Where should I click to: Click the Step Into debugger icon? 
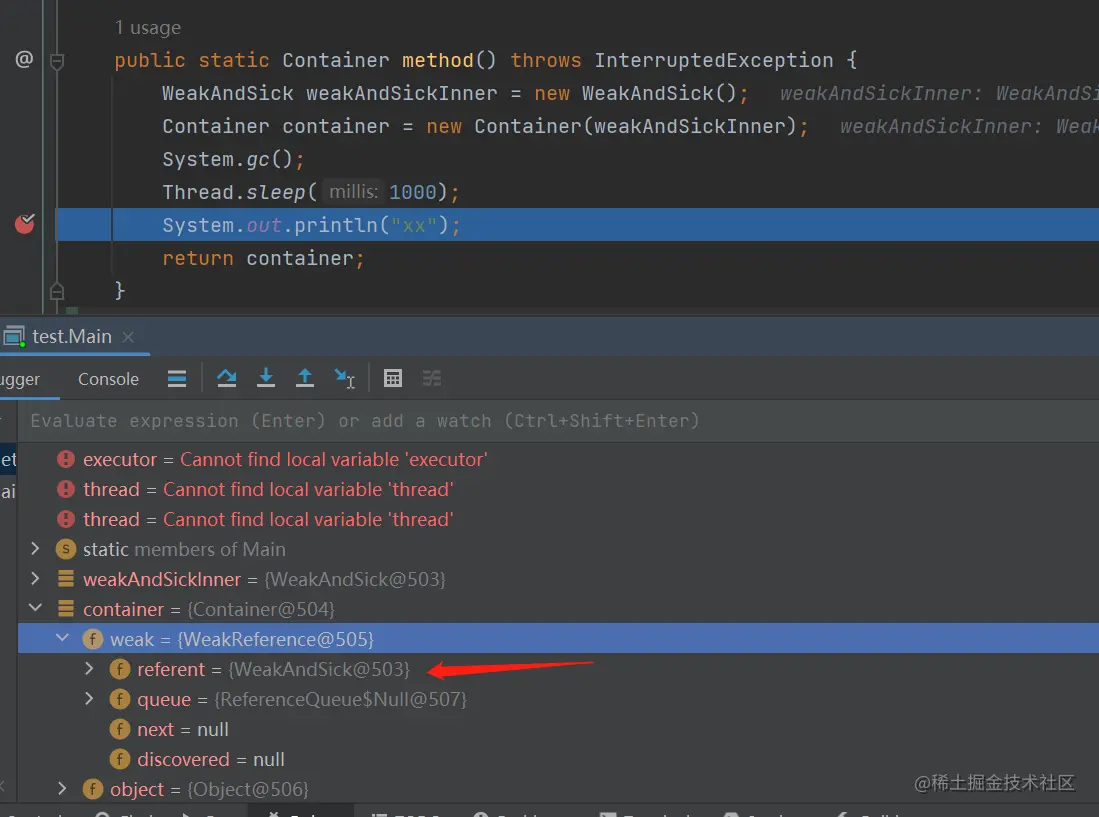pyautogui.click(x=266, y=378)
